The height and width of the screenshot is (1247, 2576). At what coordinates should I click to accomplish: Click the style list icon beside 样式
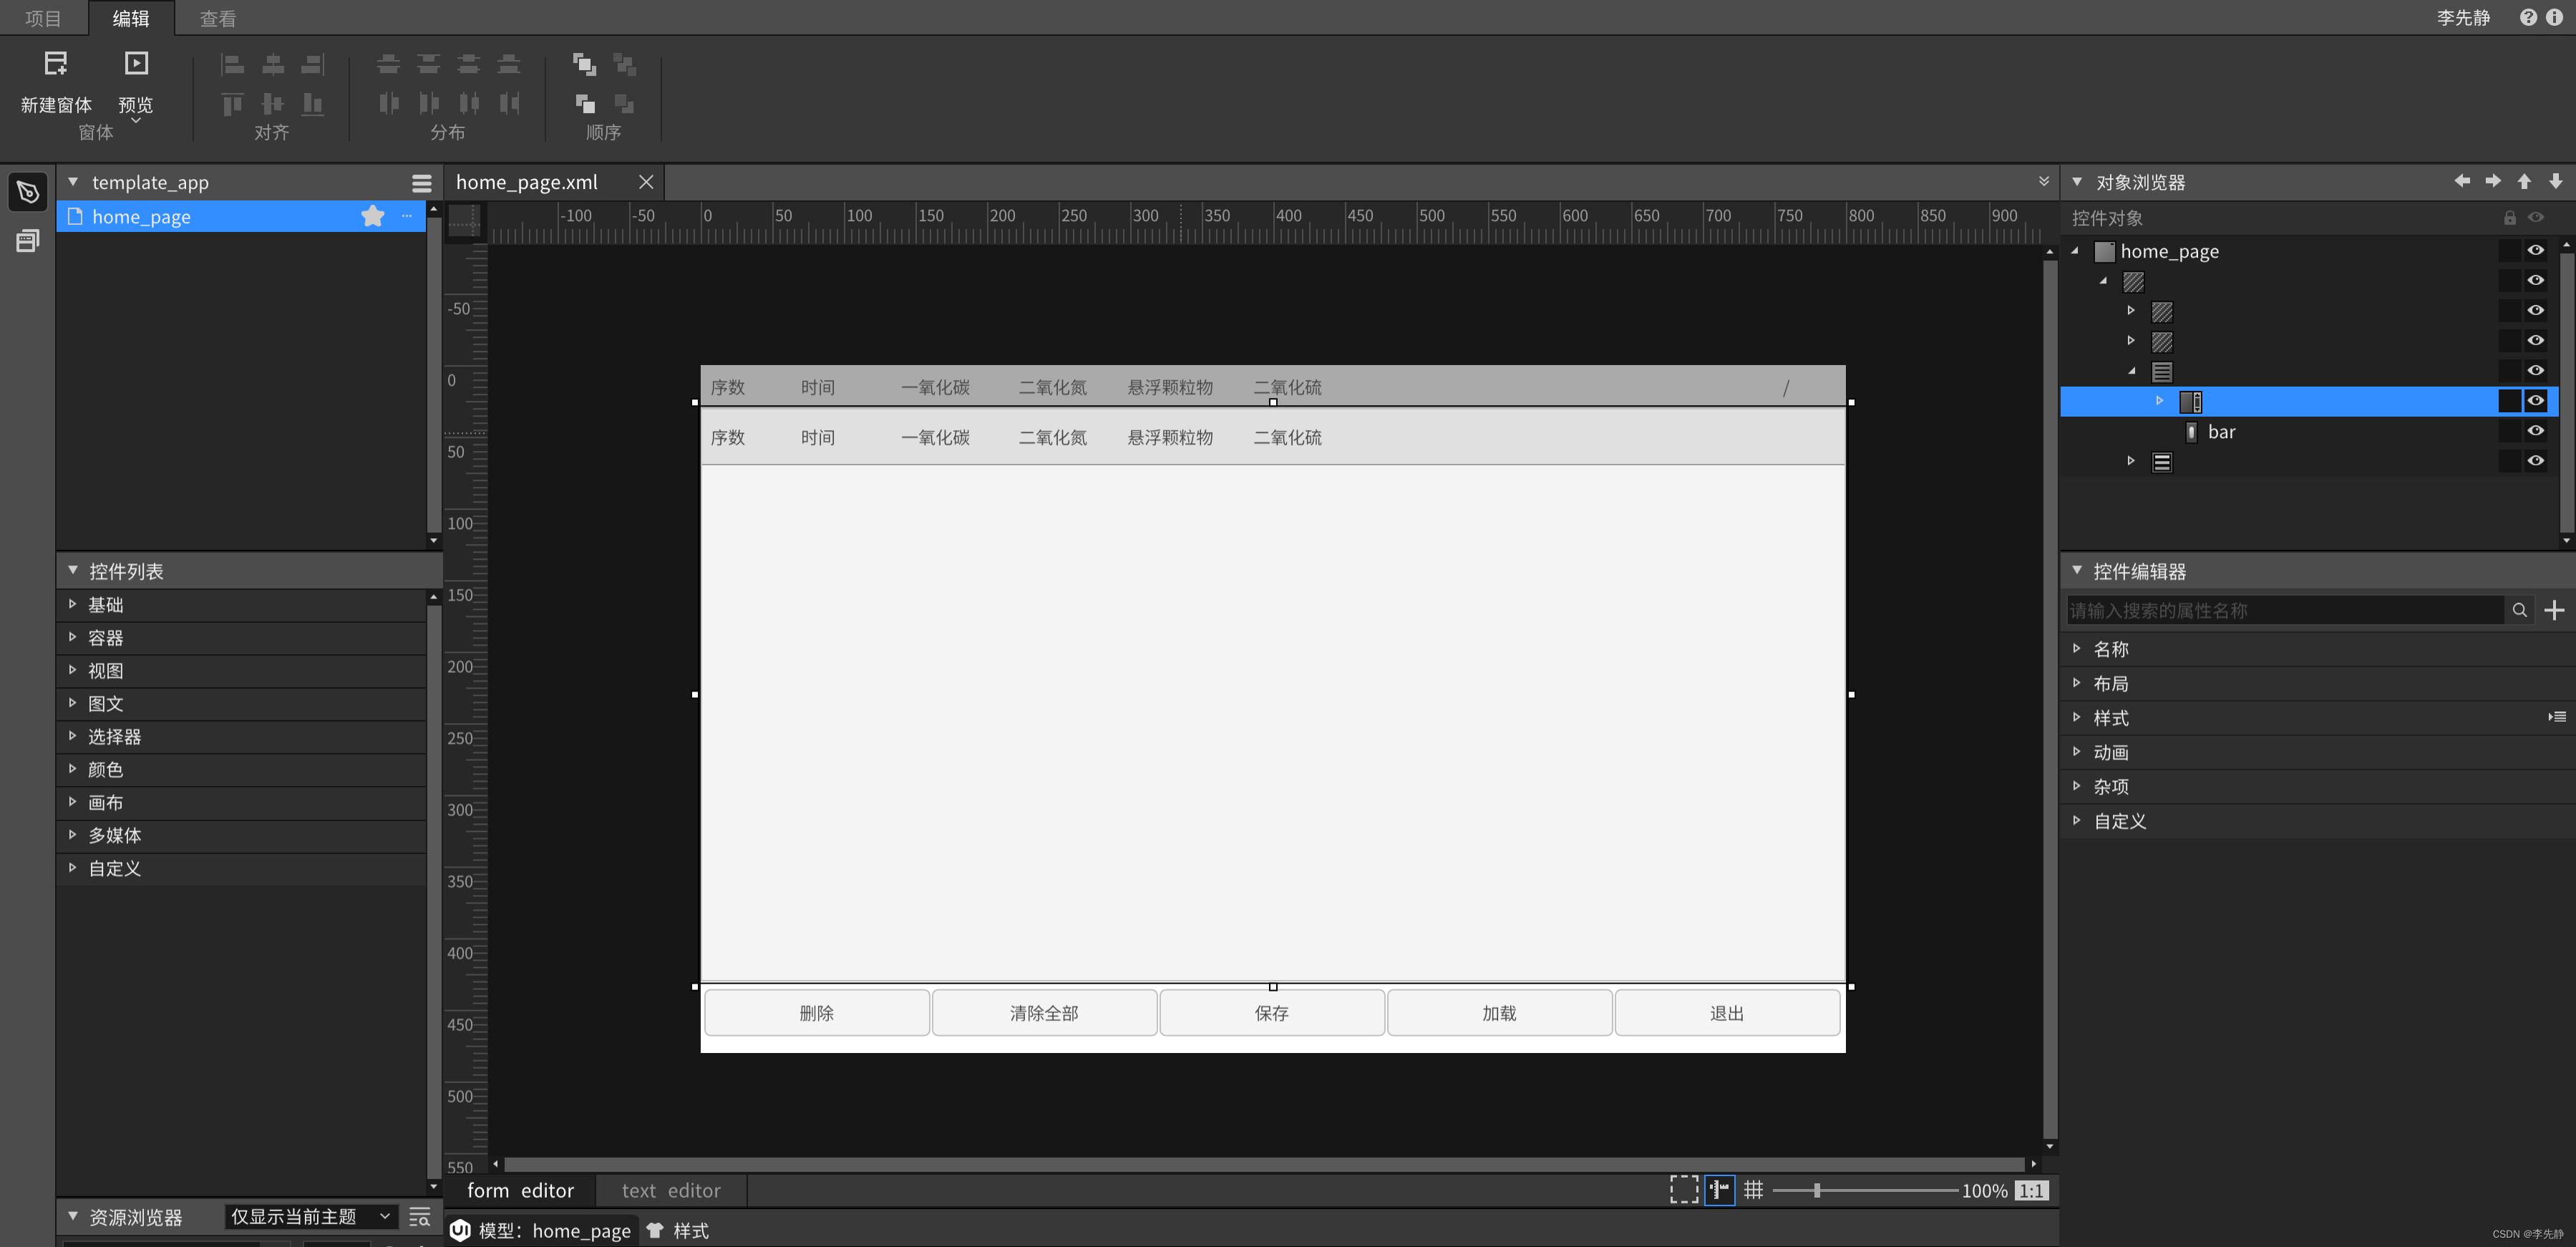[2557, 717]
